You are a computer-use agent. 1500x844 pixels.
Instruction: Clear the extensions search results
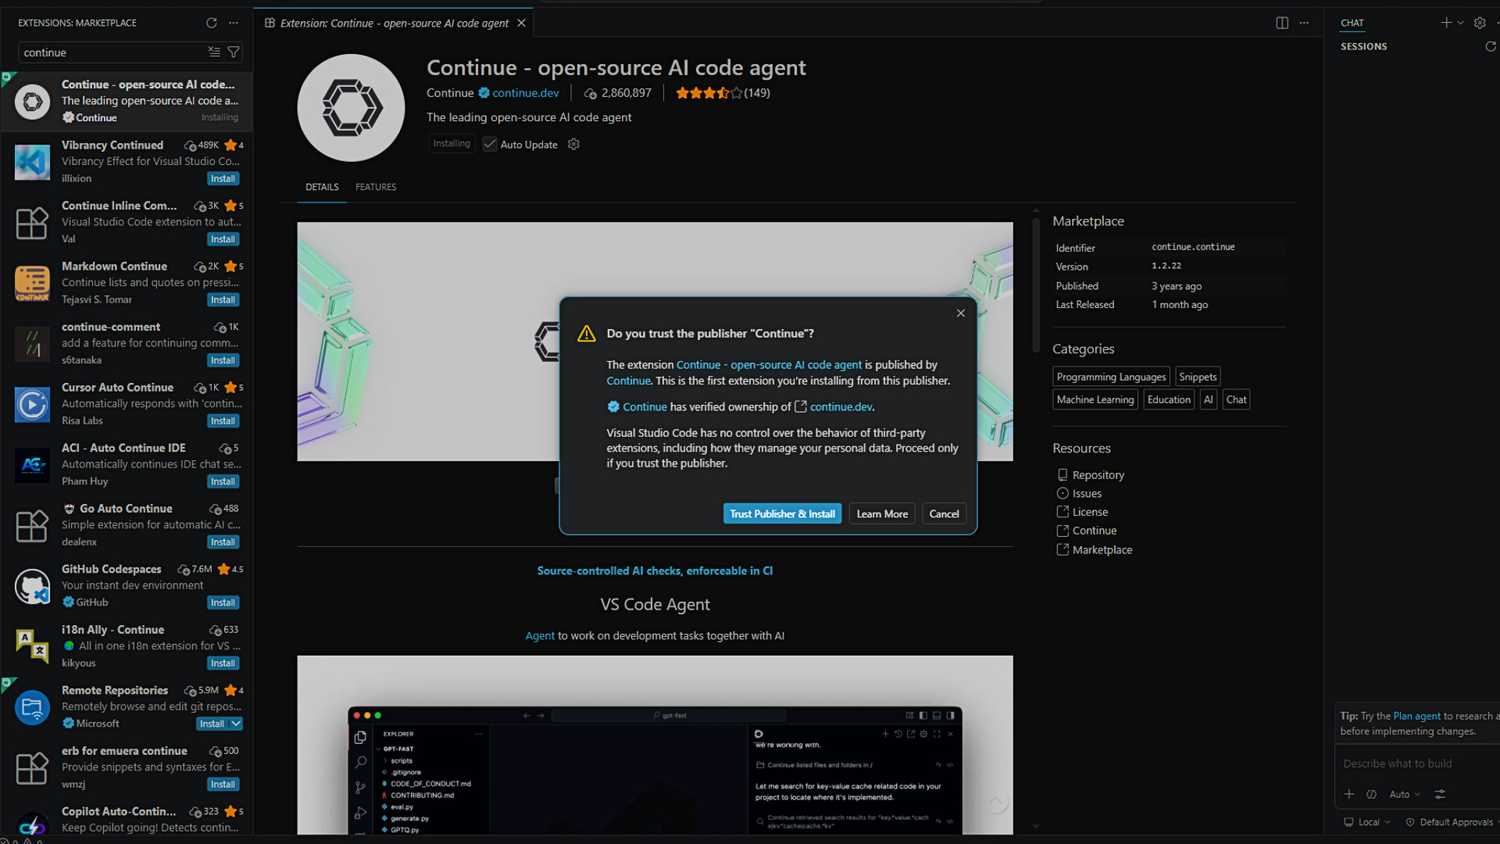click(x=214, y=52)
